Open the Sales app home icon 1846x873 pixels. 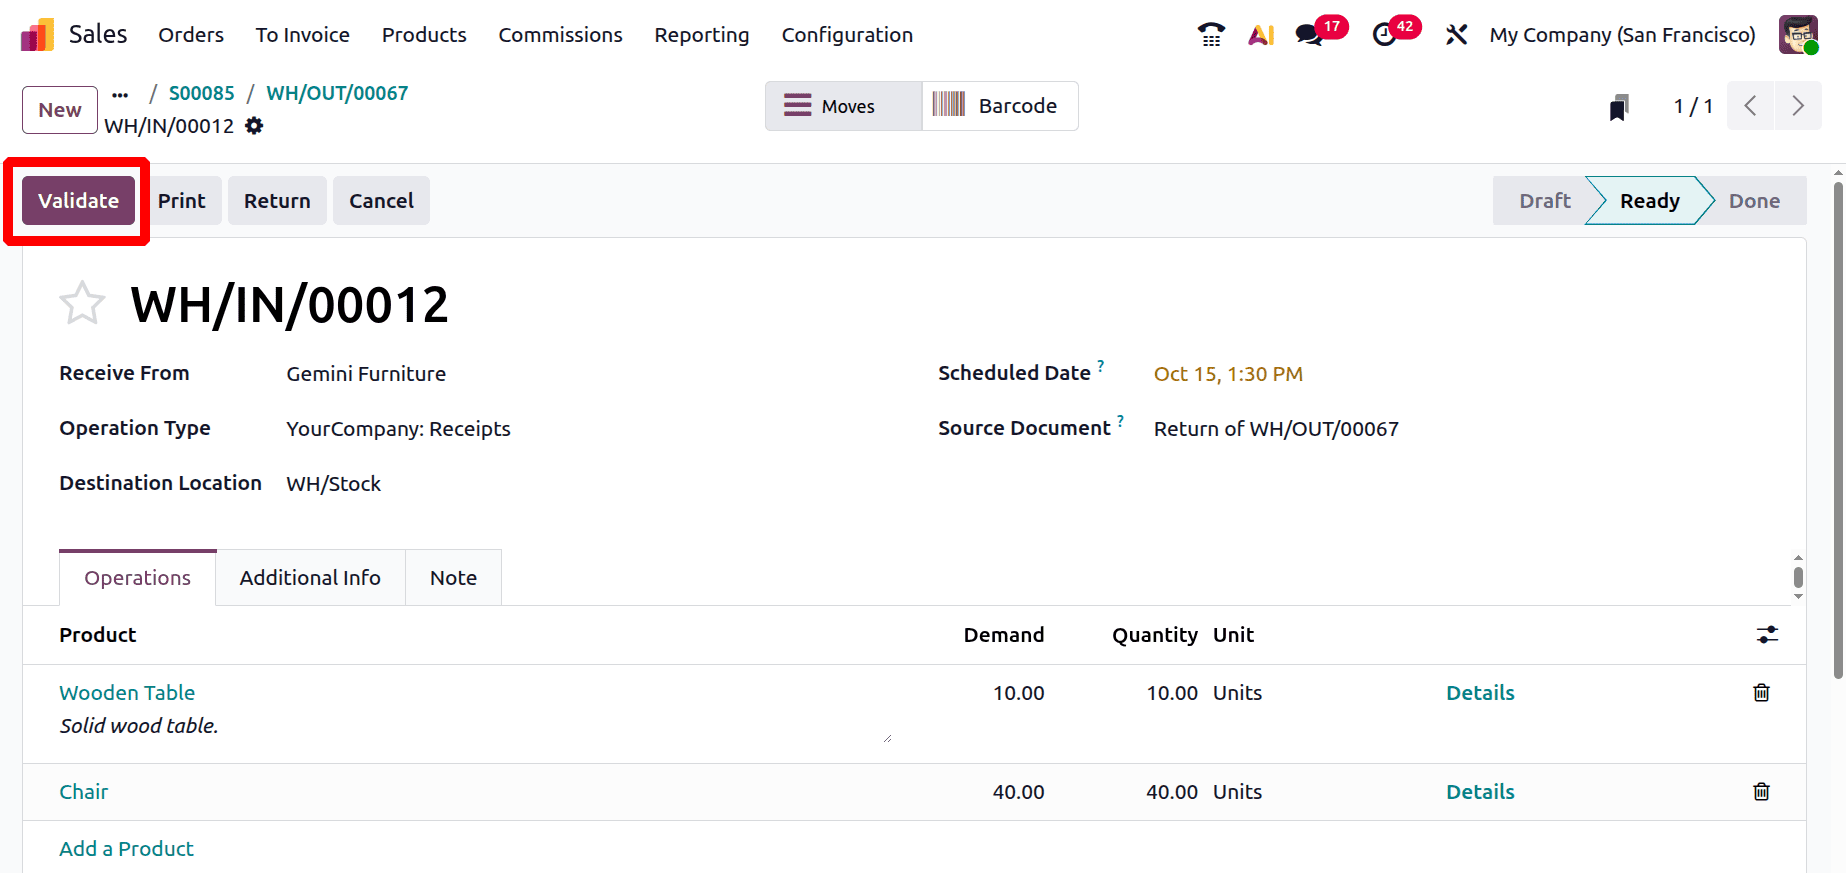[x=37, y=35]
